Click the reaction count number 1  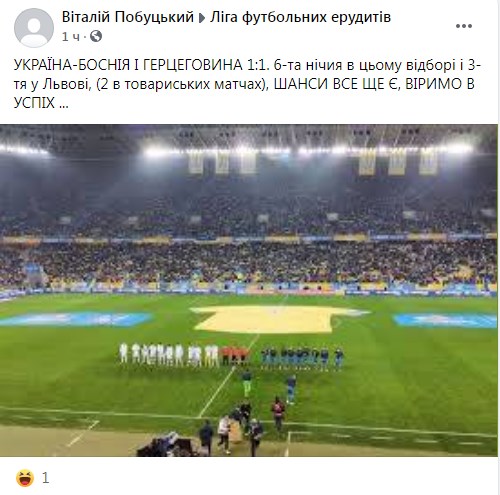point(46,478)
